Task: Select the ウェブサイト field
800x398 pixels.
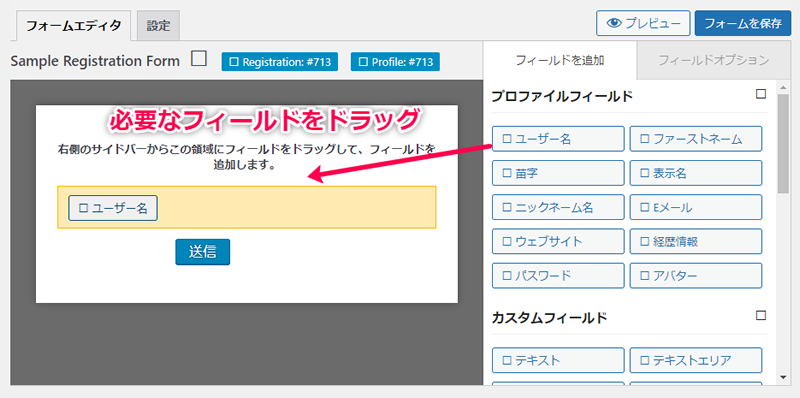Action: coord(558,241)
